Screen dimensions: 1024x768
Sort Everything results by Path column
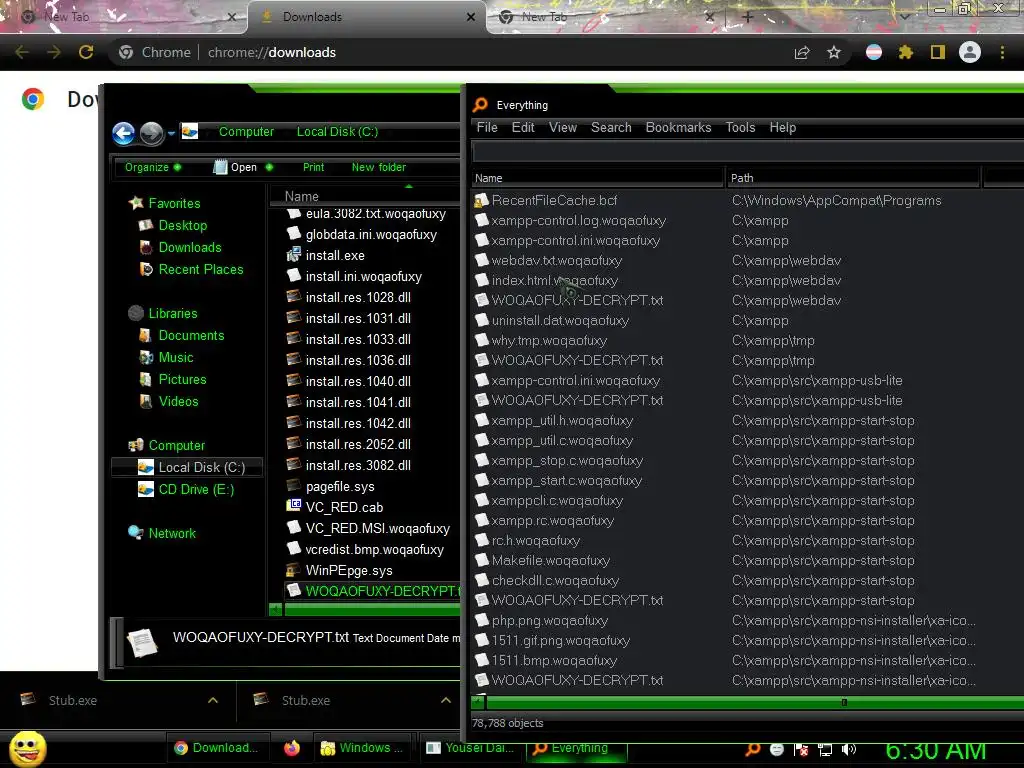click(x=853, y=178)
